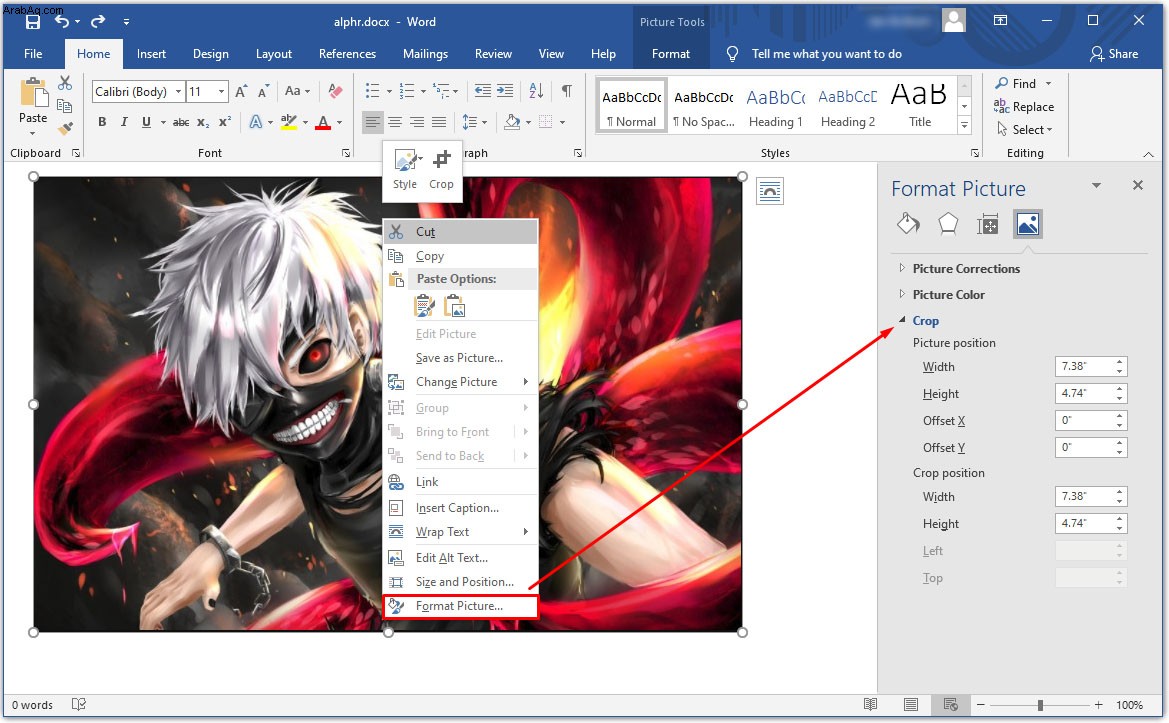This screenshot has width=1169, height=723.
Task: Sort the selection alphabetically
Action: coord(536,91)
